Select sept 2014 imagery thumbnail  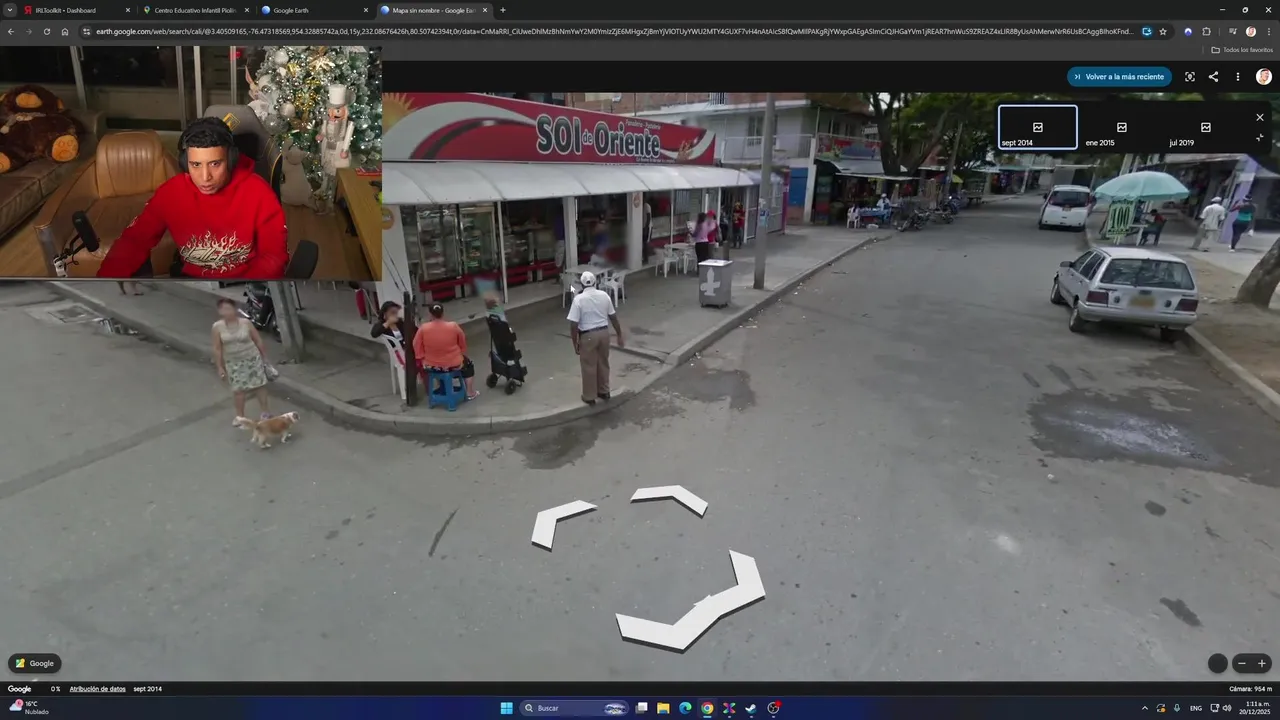[x=1038, y=128]
